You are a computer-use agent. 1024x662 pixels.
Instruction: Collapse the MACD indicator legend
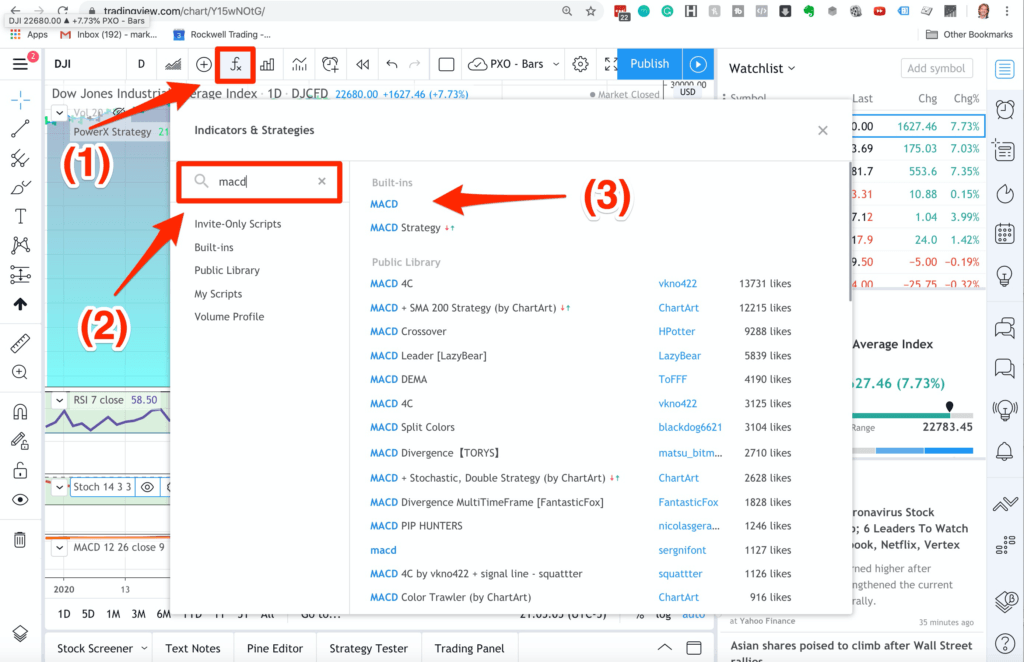[59, 548]
